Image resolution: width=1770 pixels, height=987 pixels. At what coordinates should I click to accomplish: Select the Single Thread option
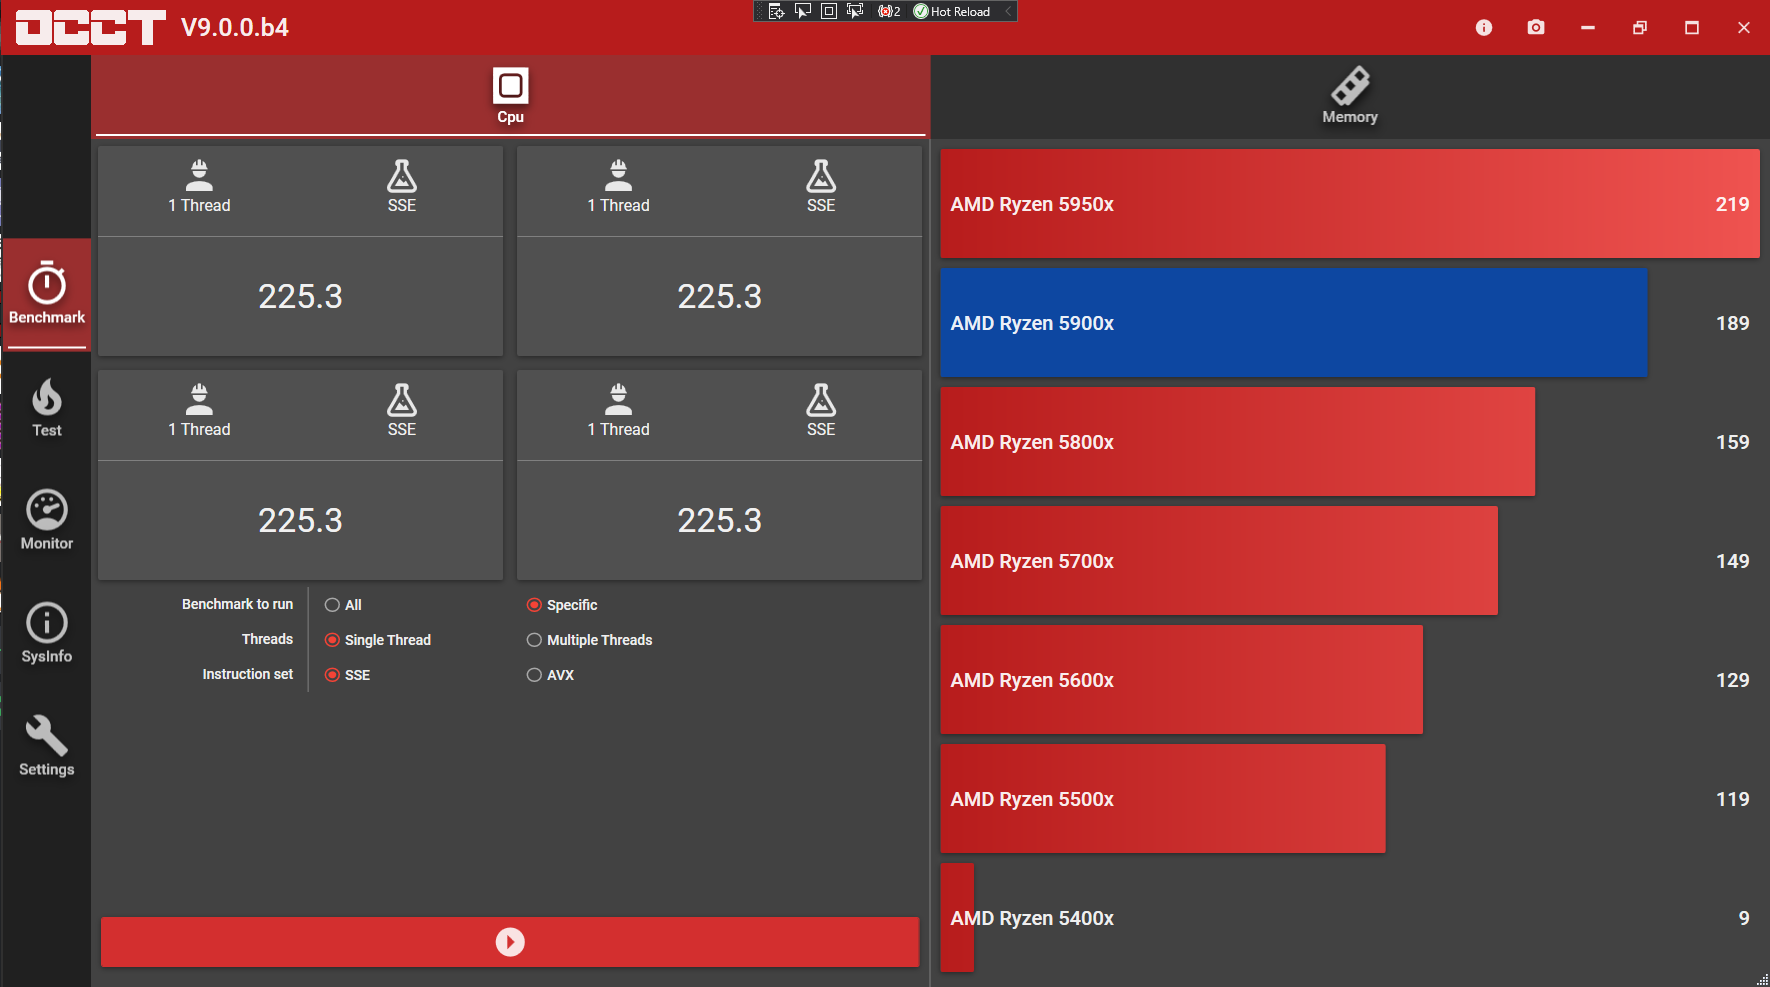[x=333, y=640]
